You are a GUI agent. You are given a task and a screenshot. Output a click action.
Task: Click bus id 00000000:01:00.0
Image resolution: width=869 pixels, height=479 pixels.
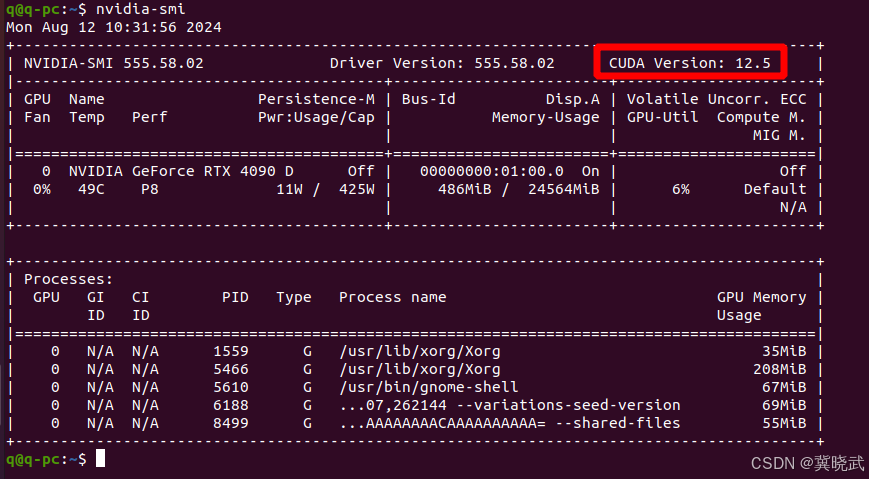(x=492, y=171)
